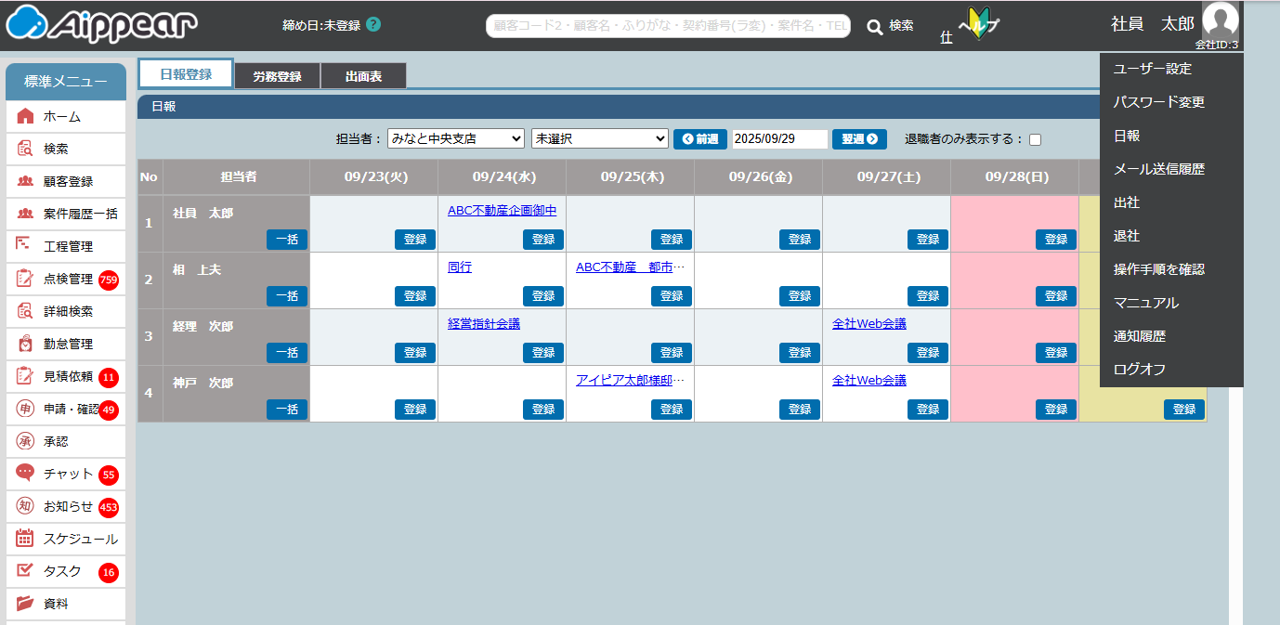1280x625 pixels.
Task: Switch to the 出面表 tab
Action: [363, 76]
